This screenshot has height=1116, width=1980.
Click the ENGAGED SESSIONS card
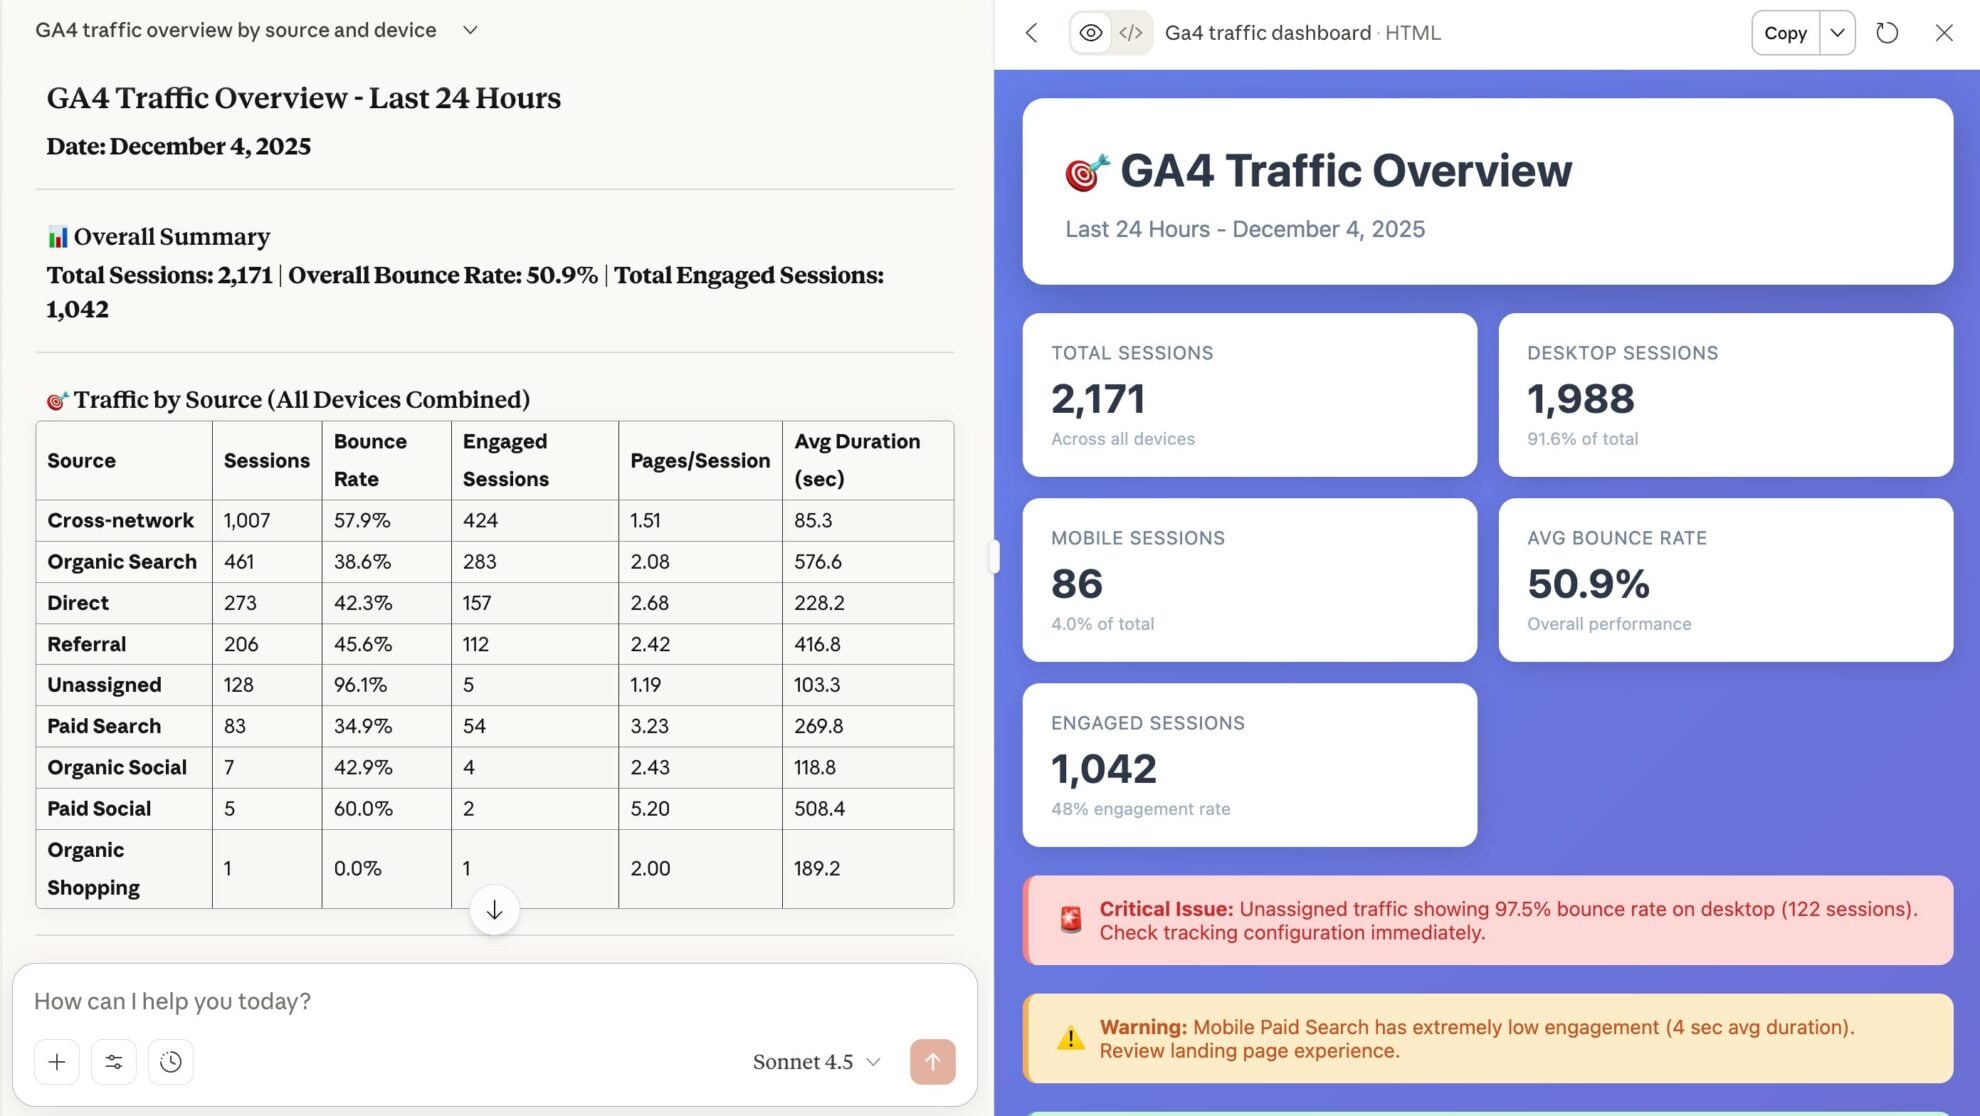(1249, 764)
